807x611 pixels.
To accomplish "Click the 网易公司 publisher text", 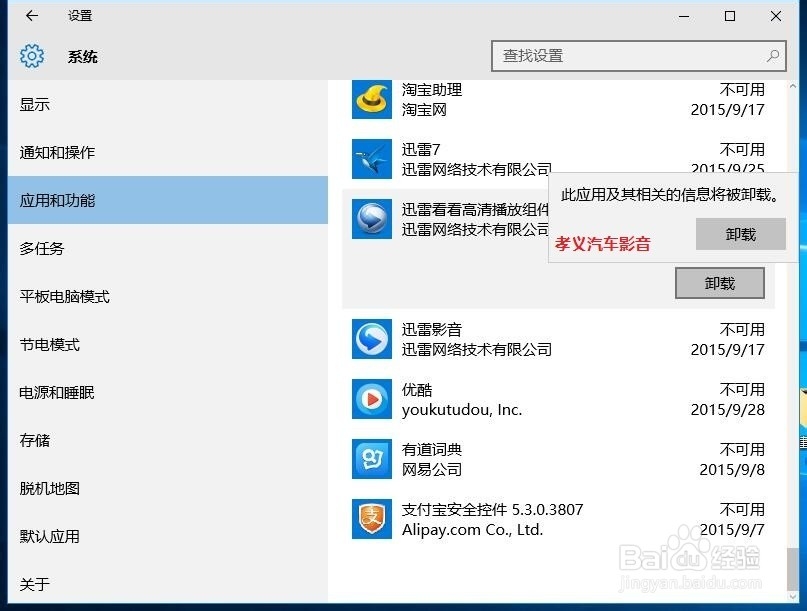I will coord(432,469).
